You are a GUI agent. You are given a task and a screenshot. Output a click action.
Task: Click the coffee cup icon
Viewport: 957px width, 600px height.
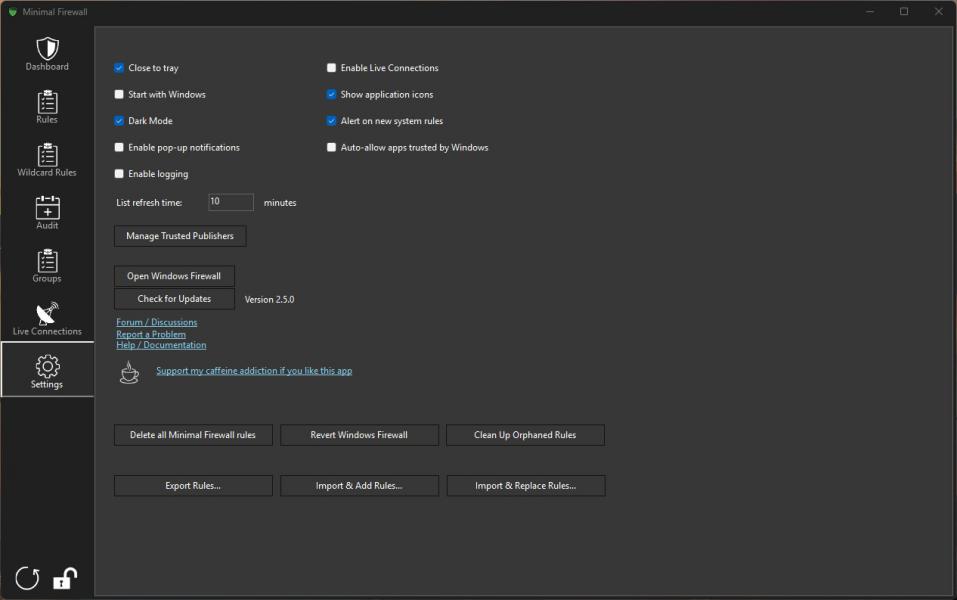129,373
